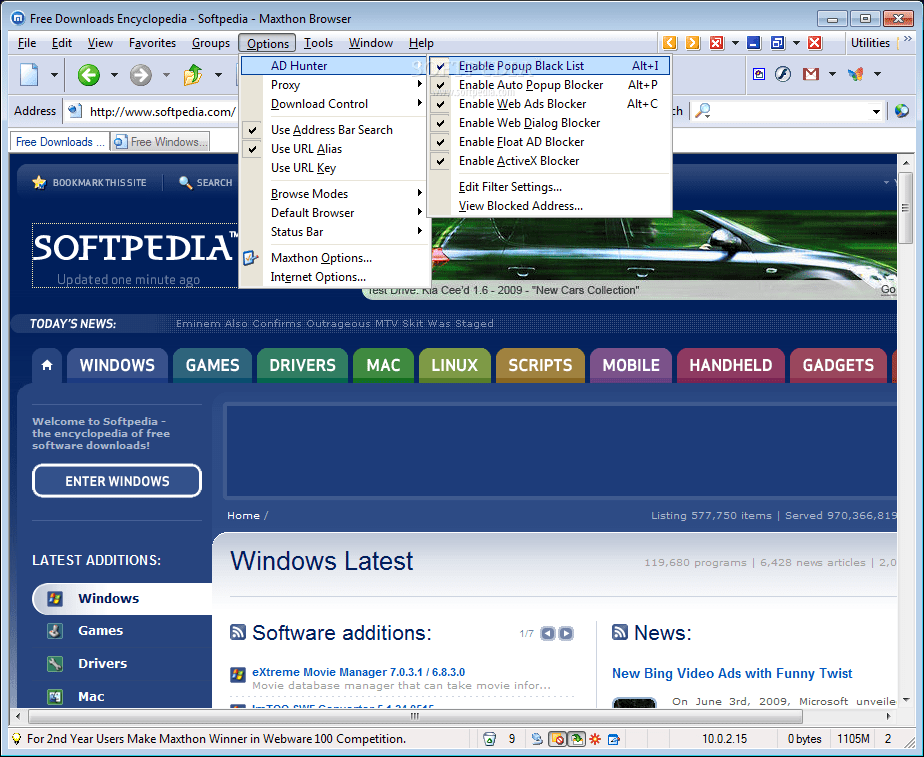The image size is (924, 757).
Task: Click blue restore tab window icon
Action: coord(778,42)
